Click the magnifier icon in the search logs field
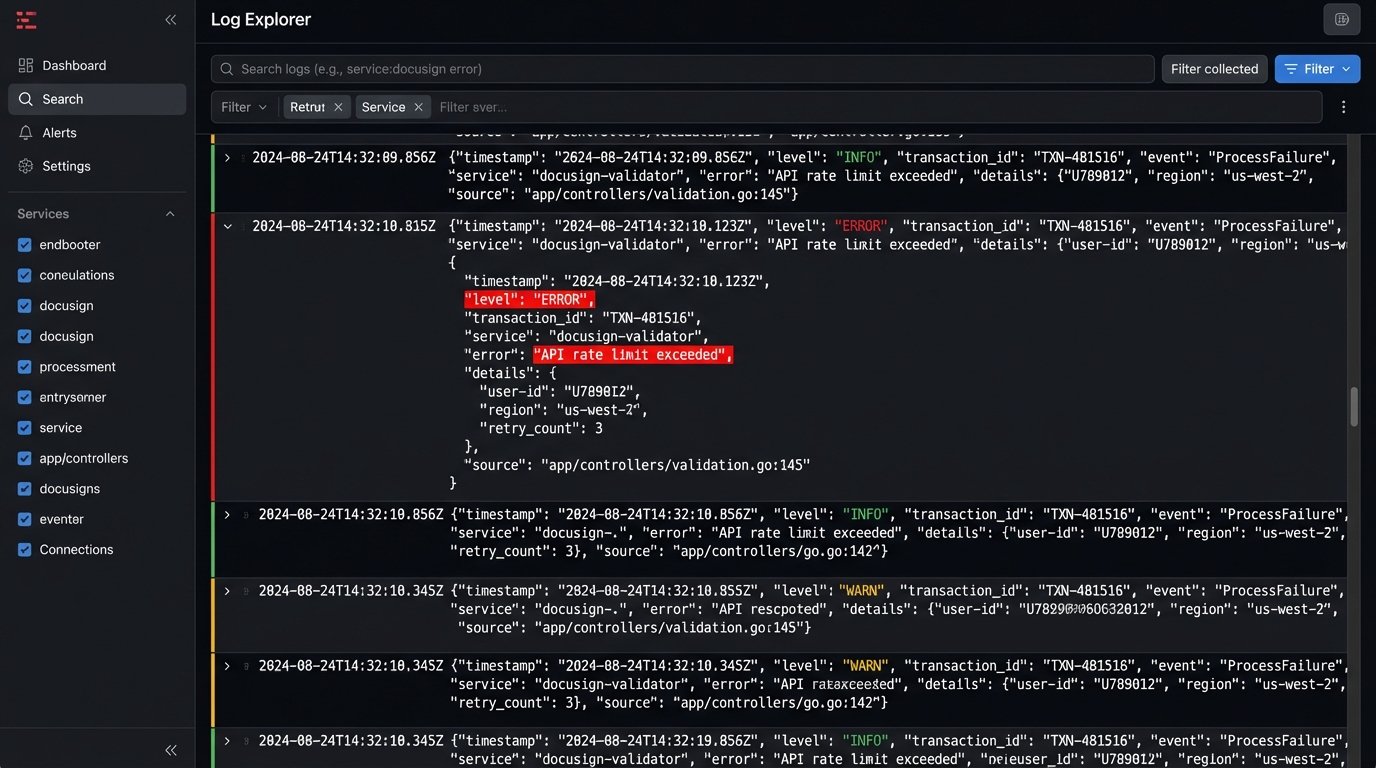 click(x=226, y=69)
